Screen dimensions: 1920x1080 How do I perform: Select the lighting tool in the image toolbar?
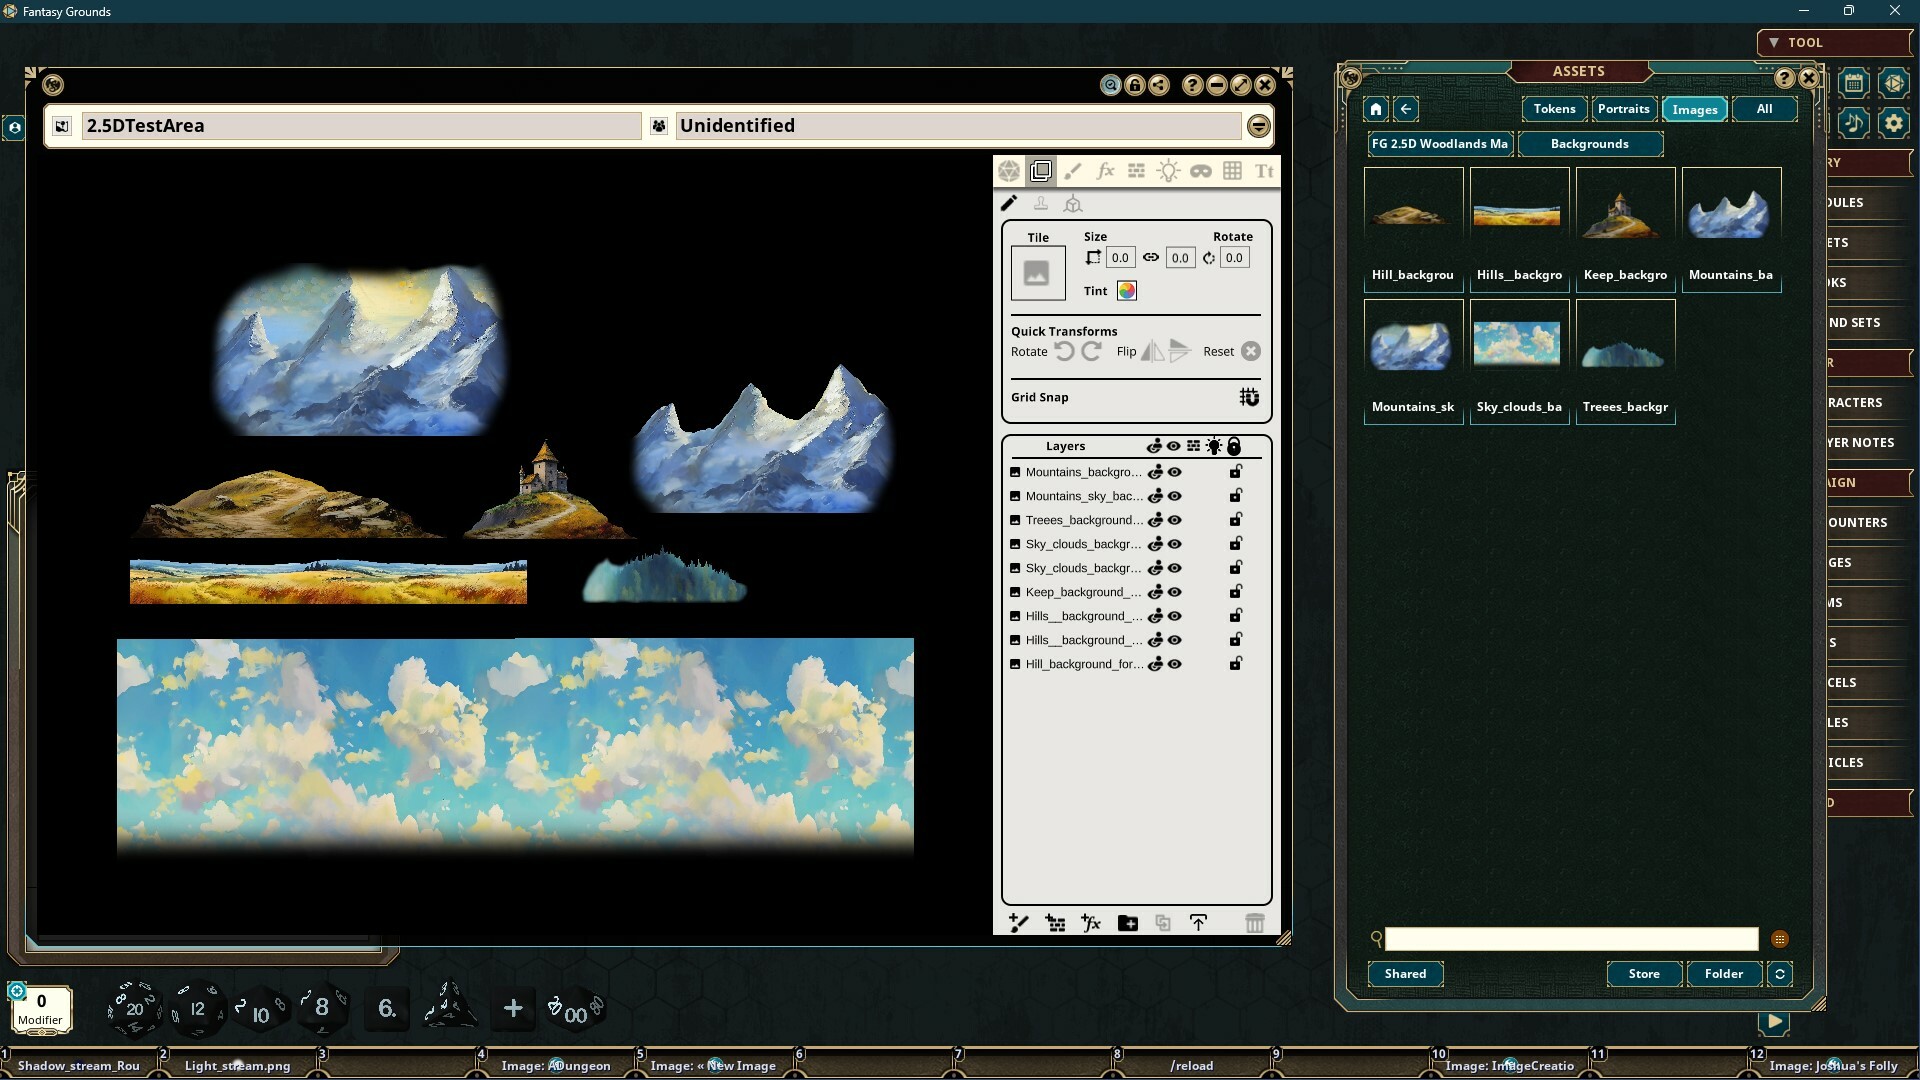point(1169,170)
